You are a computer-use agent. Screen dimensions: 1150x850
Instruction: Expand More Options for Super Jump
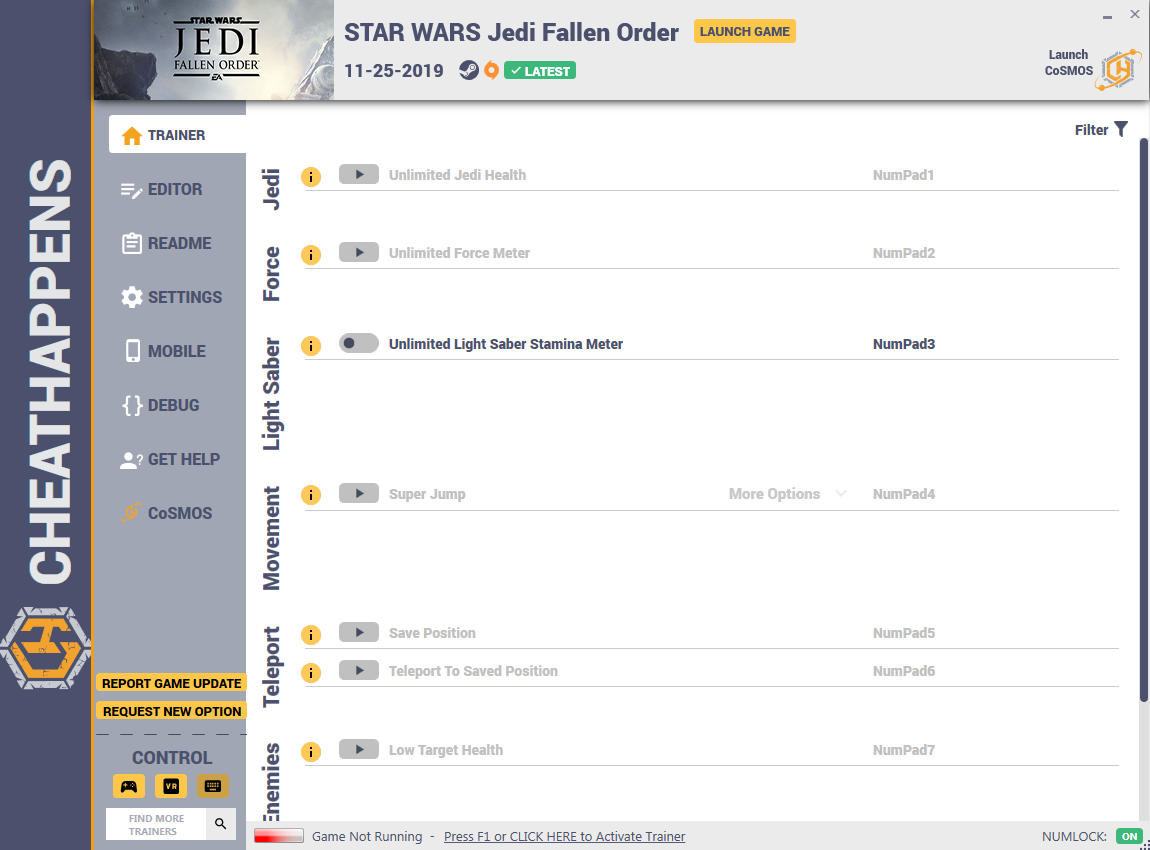point(787,494)
